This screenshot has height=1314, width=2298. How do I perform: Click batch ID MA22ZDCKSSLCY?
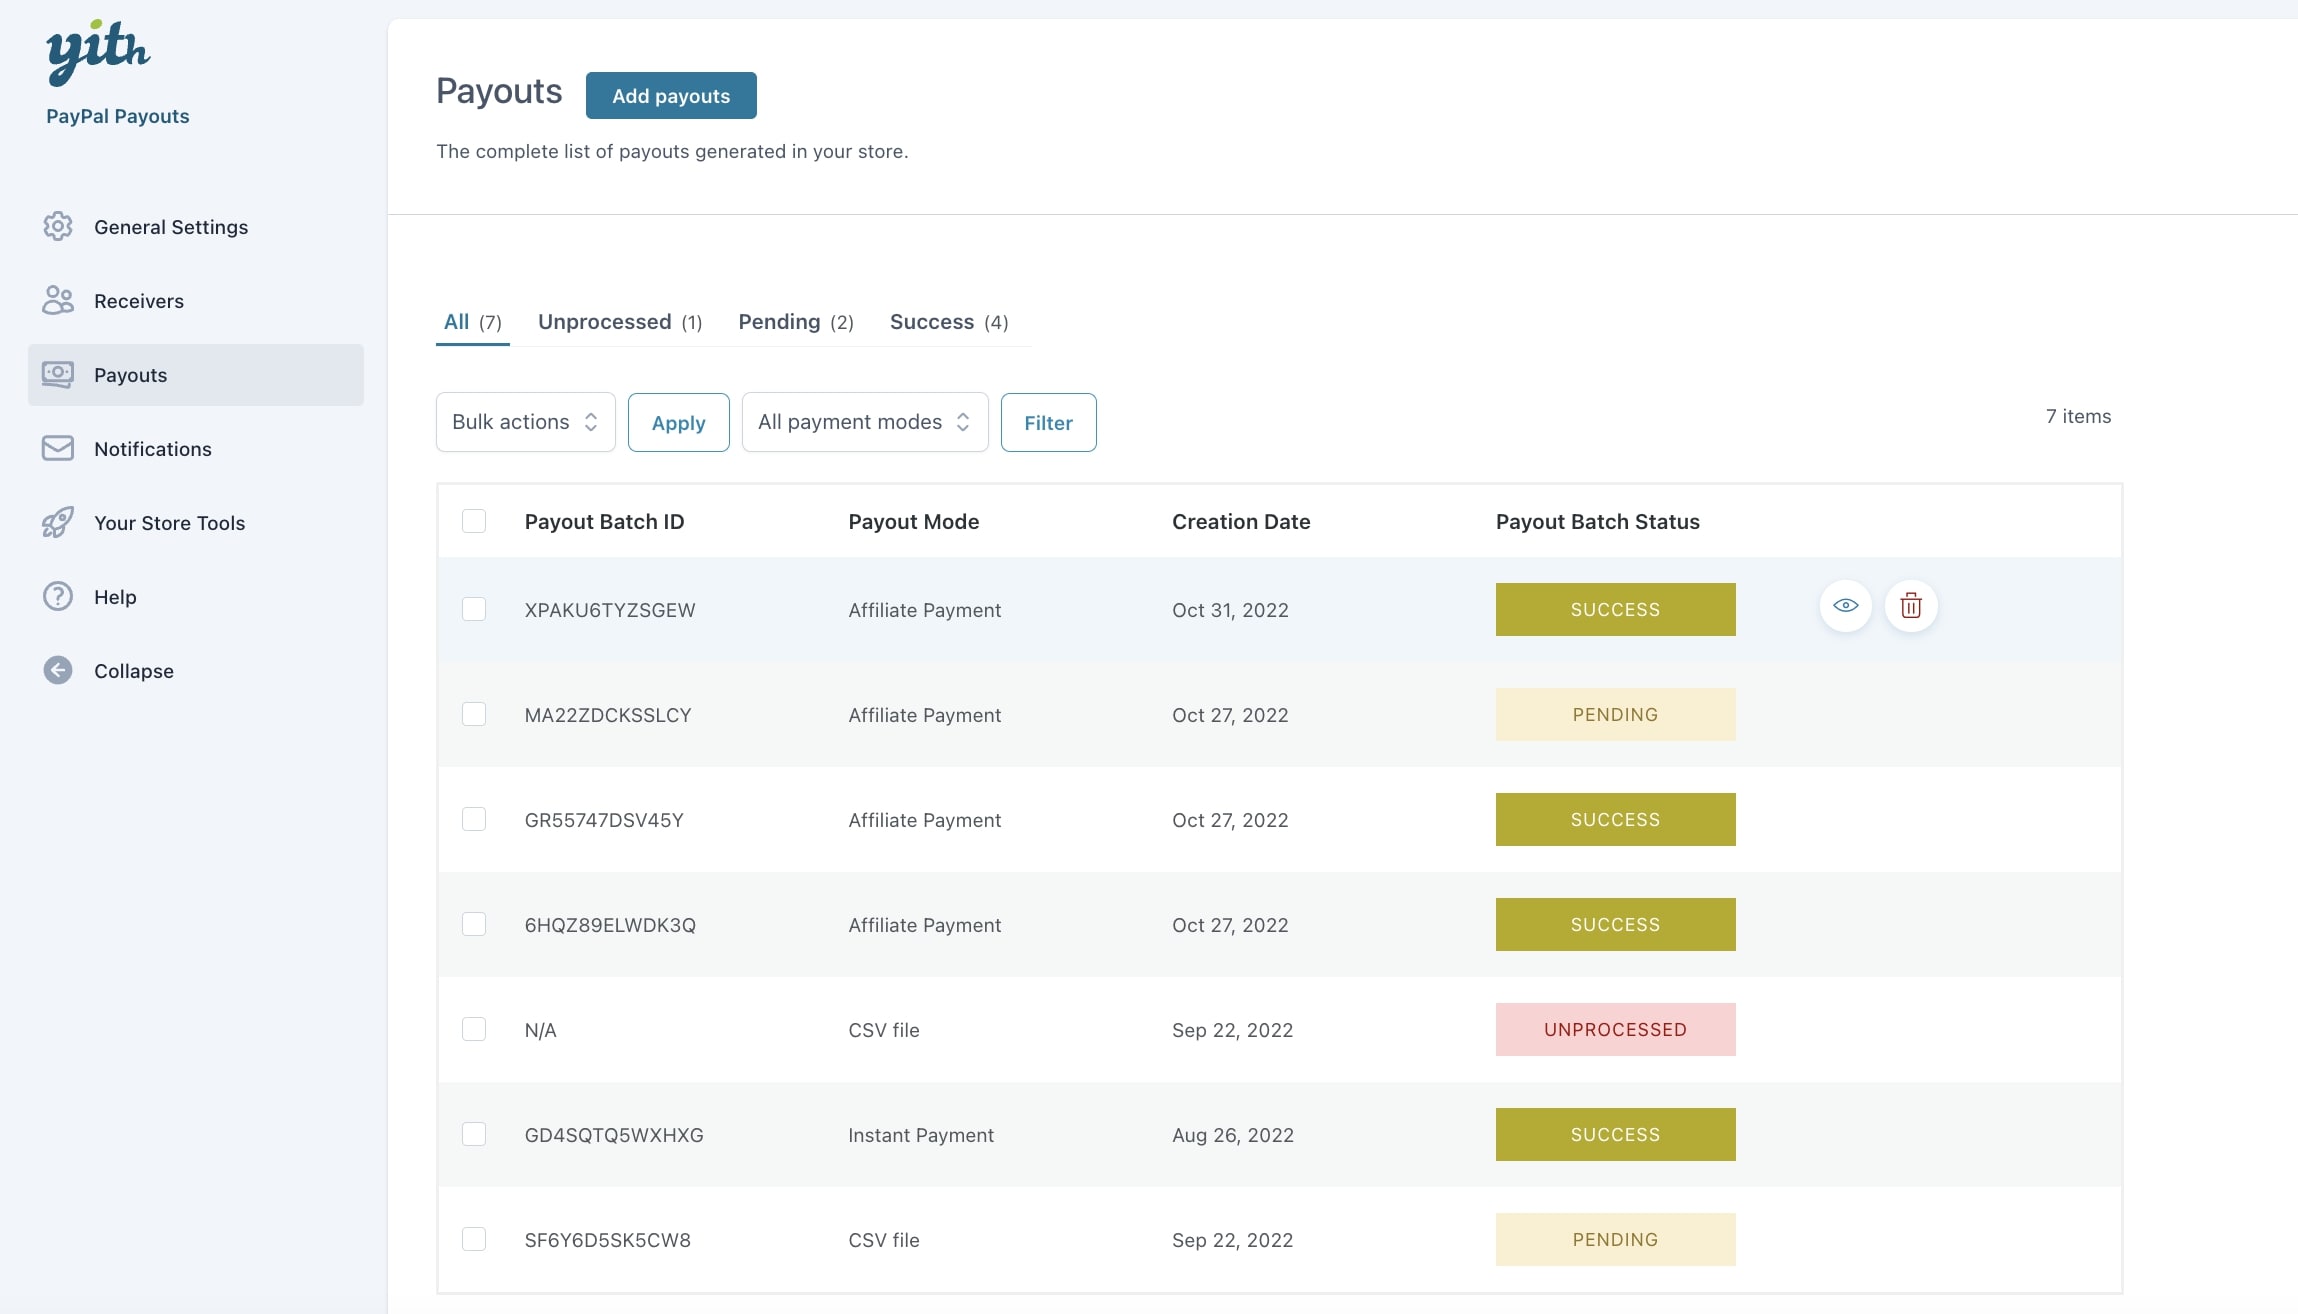(x=608, y=715)
